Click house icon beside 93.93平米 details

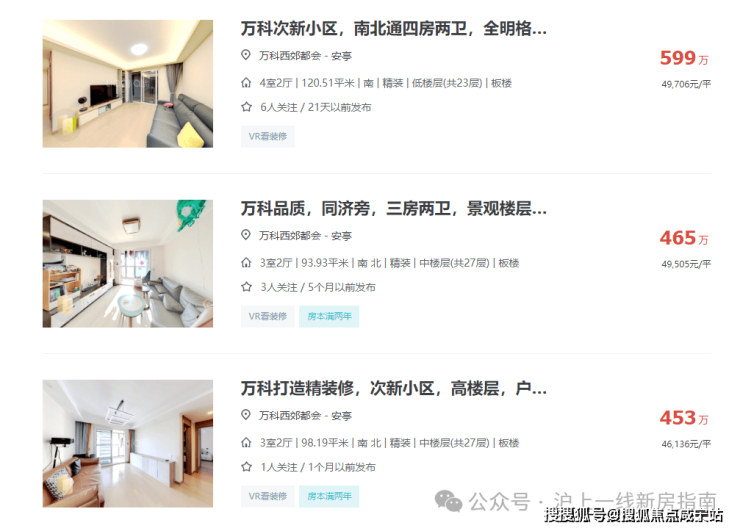(x=246, y=263)
